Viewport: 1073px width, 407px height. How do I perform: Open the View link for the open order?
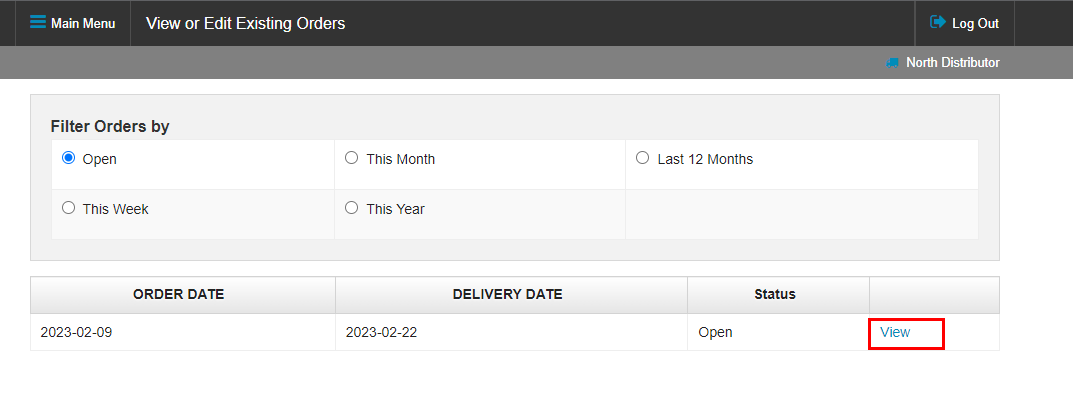pyautogui.click(x=895, y=332)
